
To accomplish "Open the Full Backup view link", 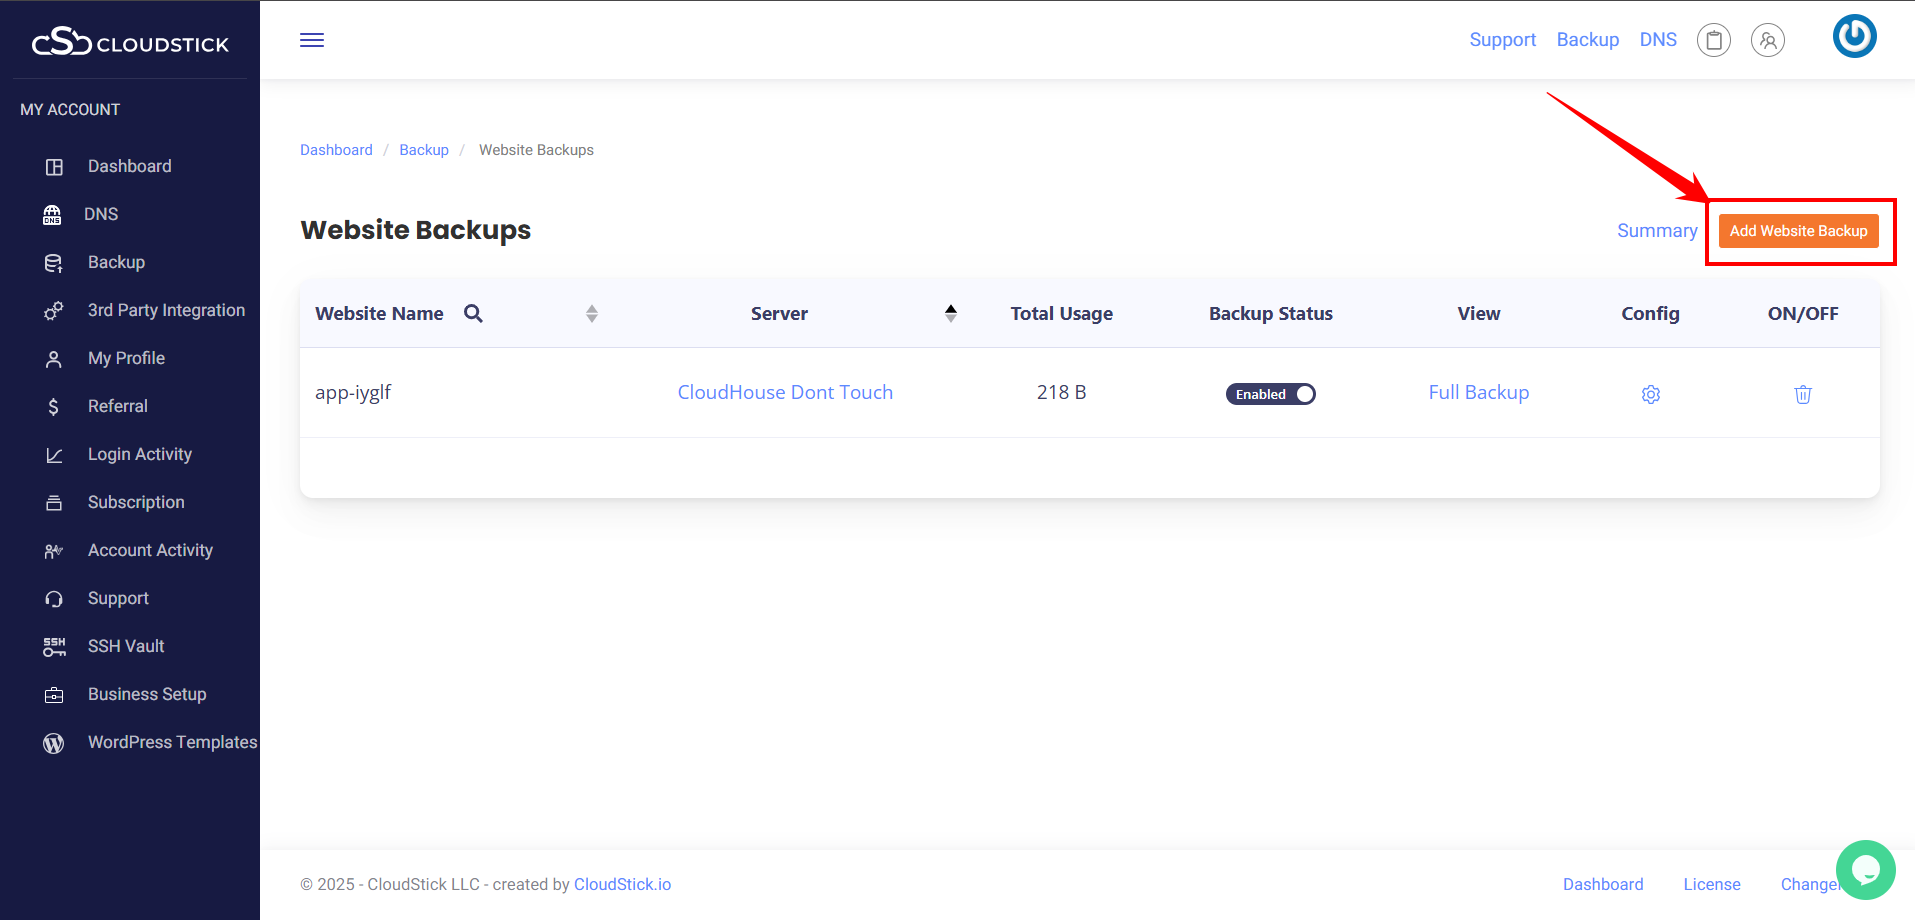I will (1478, 393).
